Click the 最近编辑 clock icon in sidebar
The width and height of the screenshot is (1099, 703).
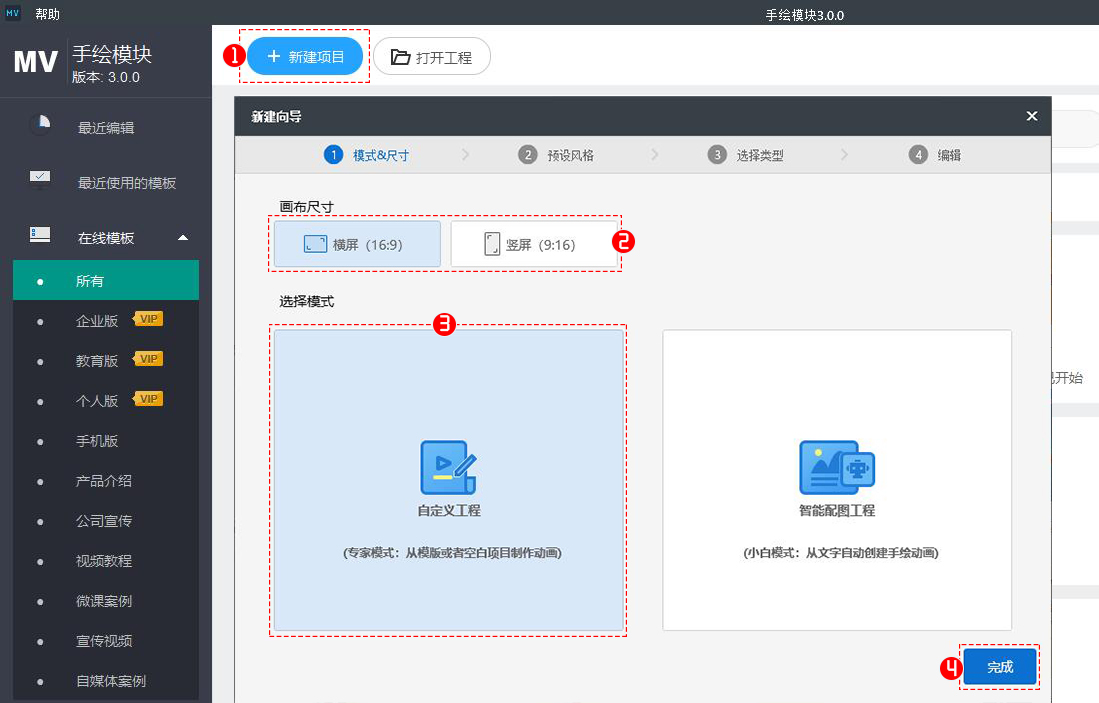(x=40, y=125)
